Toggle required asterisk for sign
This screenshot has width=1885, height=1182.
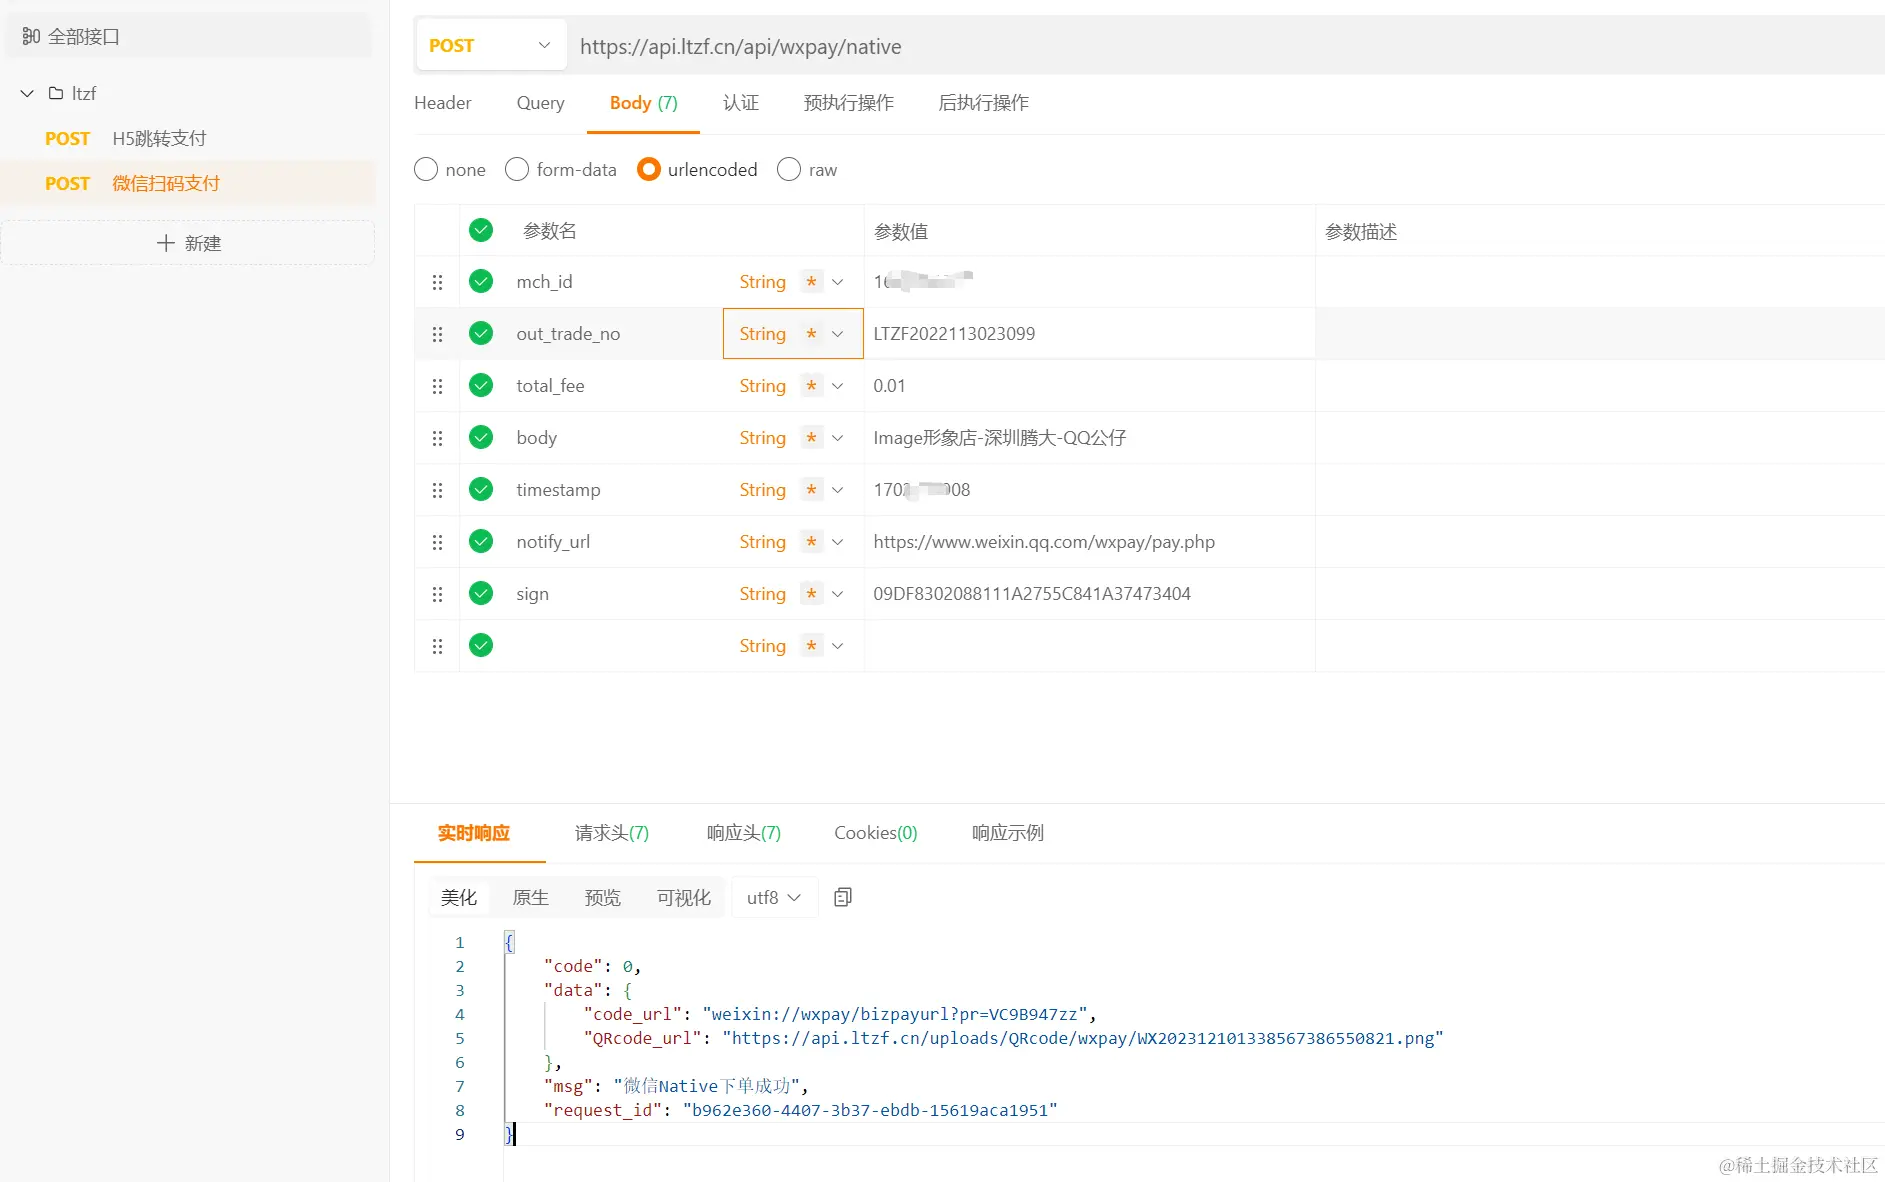click(811, 594)
